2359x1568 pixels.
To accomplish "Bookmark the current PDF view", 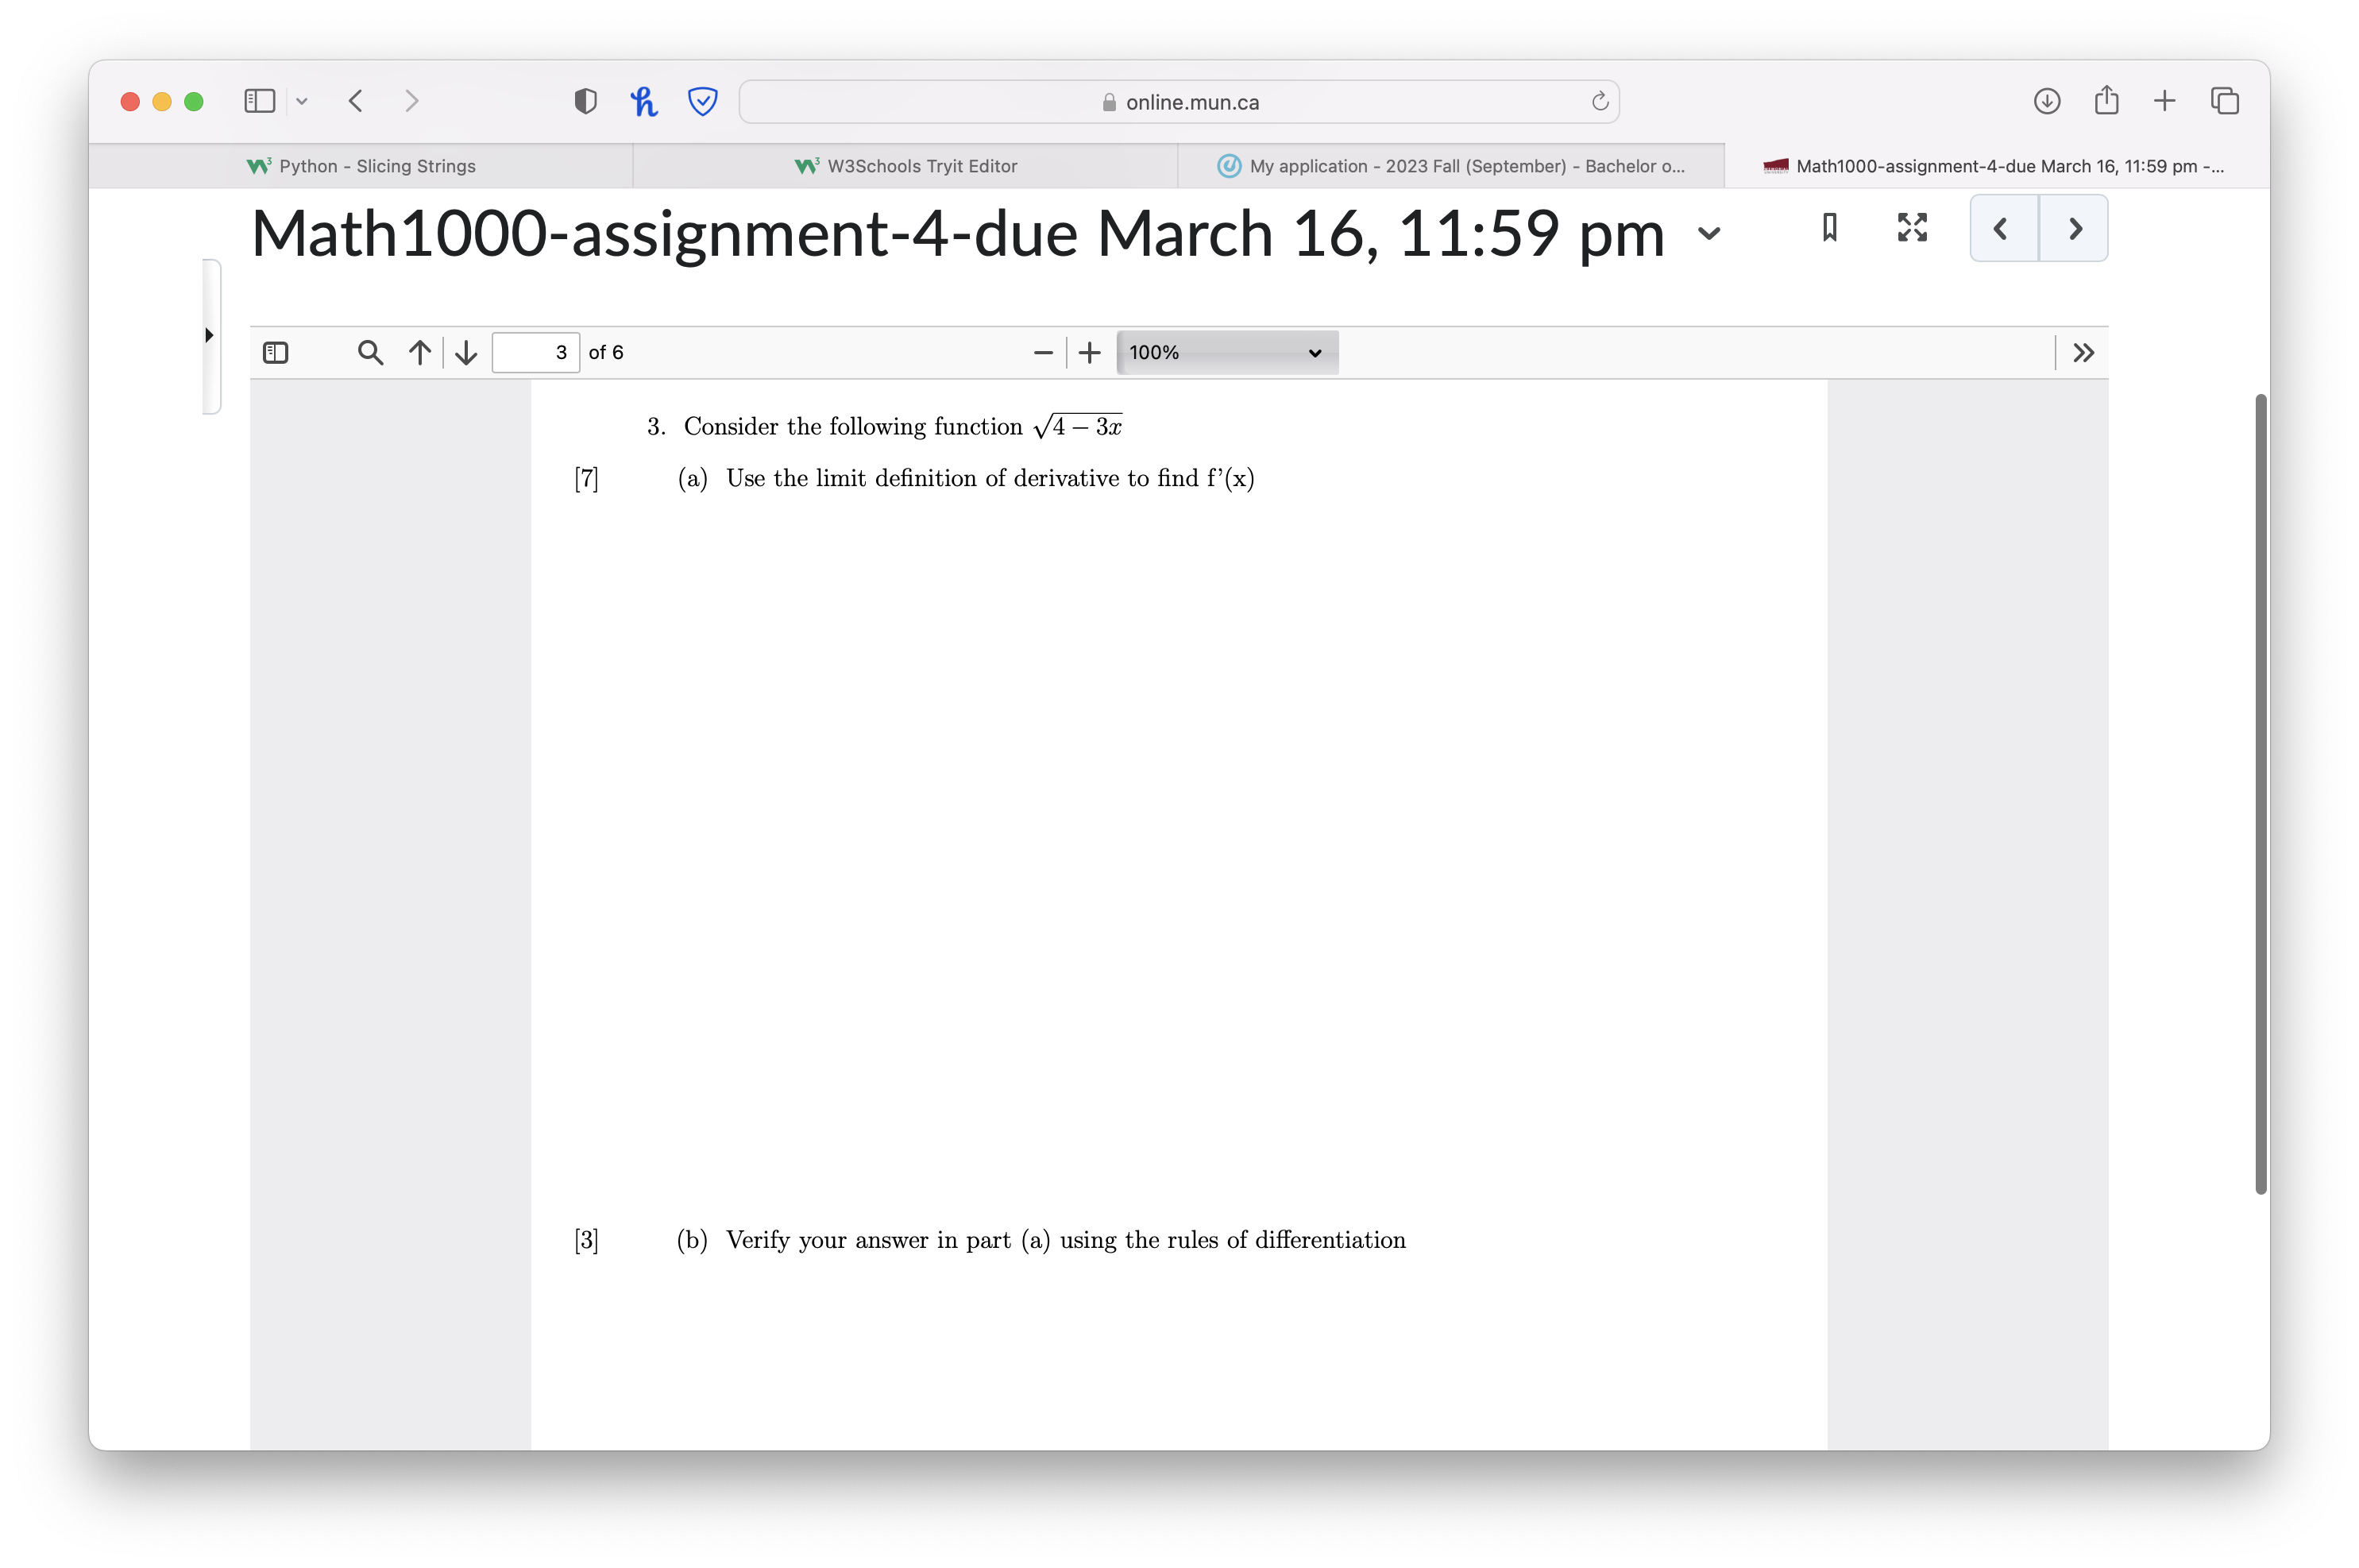I will pos(1829,228).
